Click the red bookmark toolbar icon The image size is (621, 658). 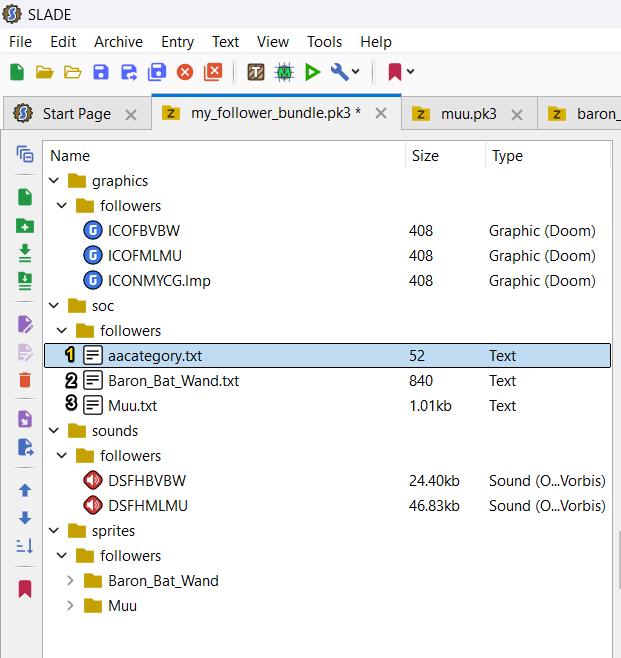click(x=395, y=72)
